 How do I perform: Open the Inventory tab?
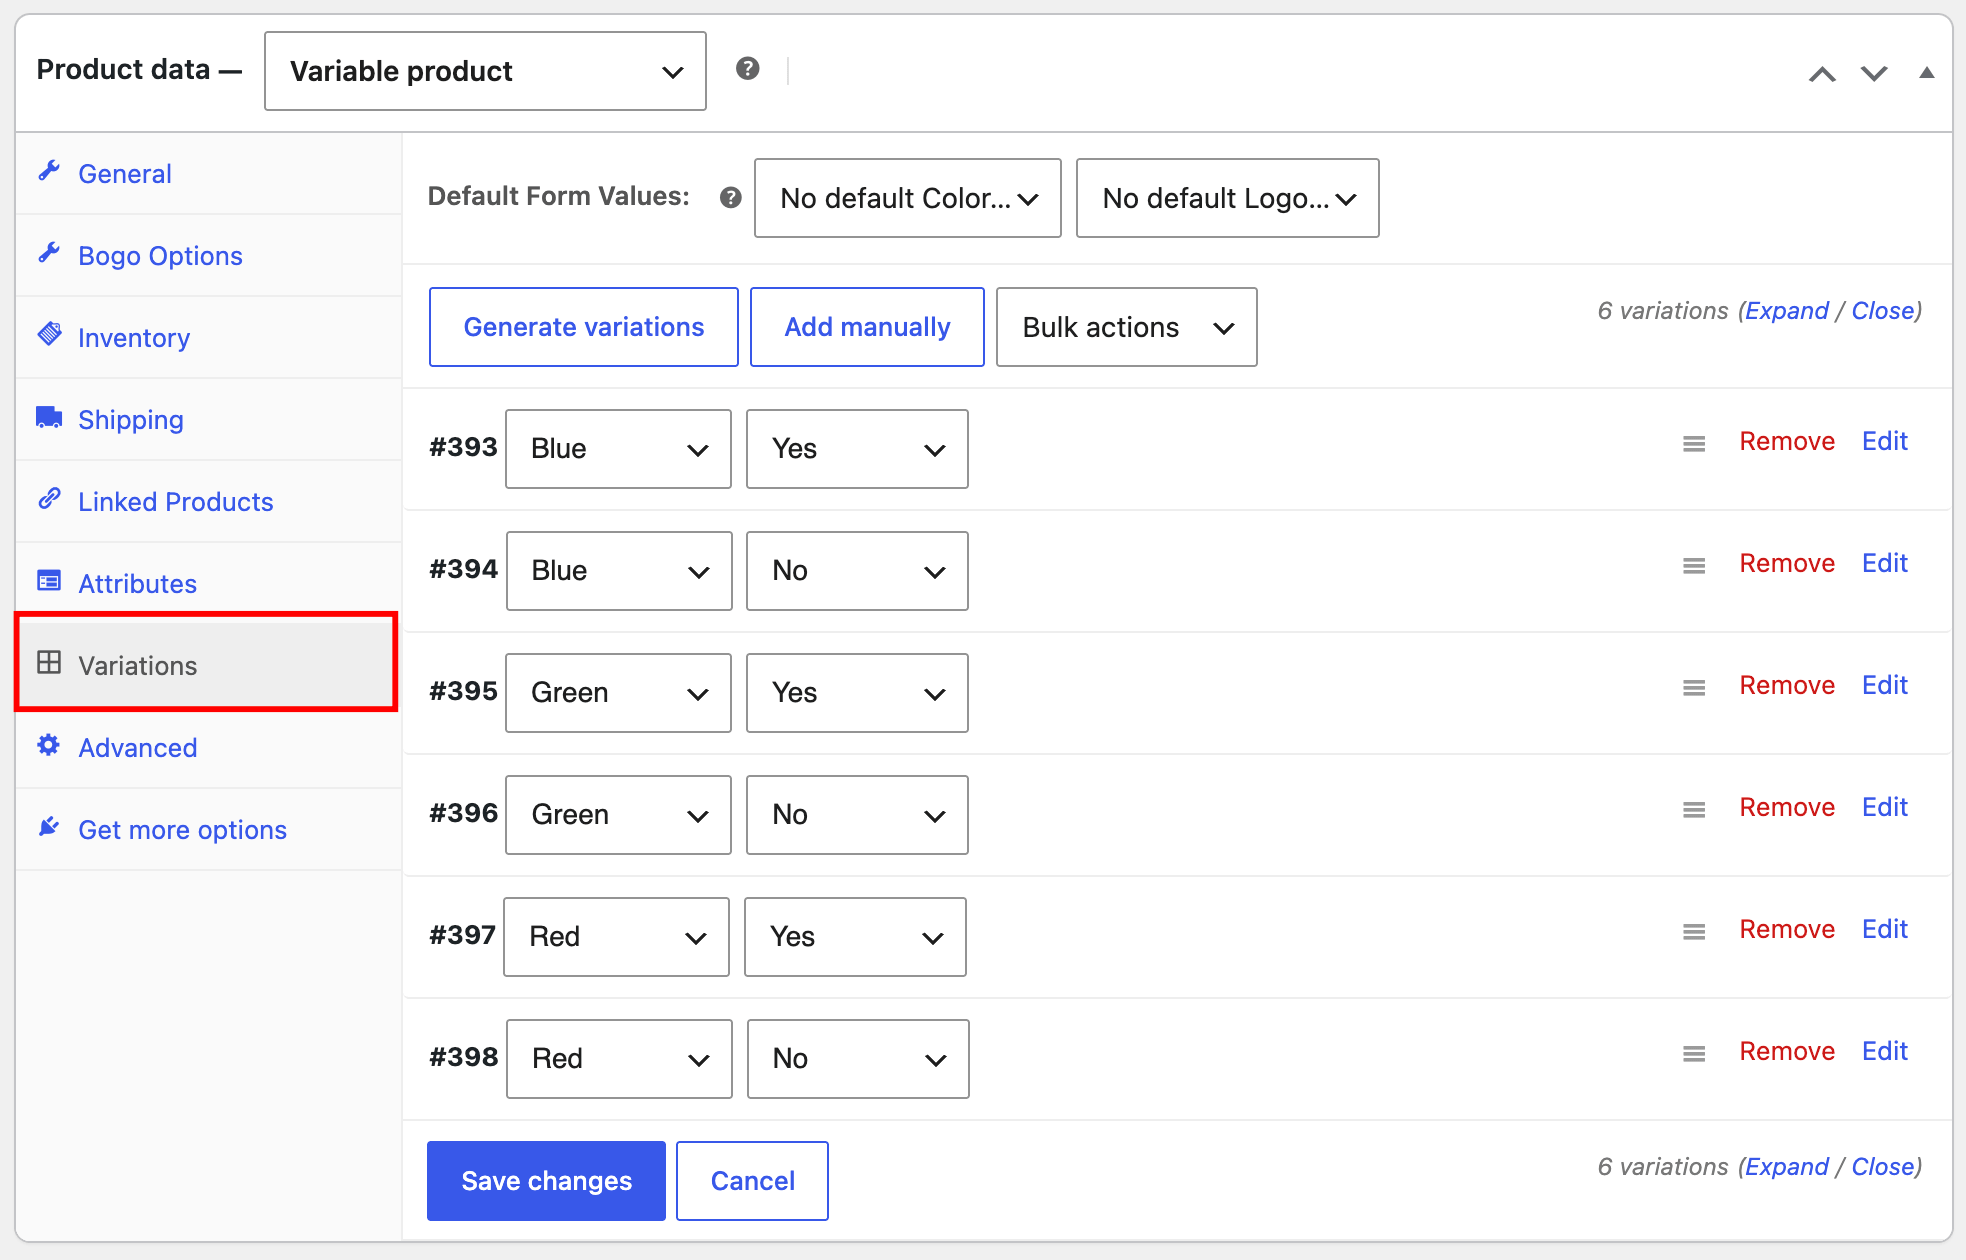coord(208,337)
